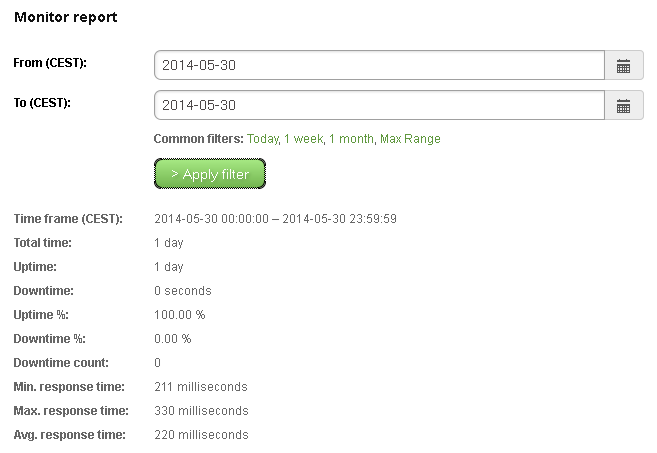Image resolution: width=657 pixels, height=453 pixels.
Task: Open the From date calendar picker
Action: [x=624, y=66]
